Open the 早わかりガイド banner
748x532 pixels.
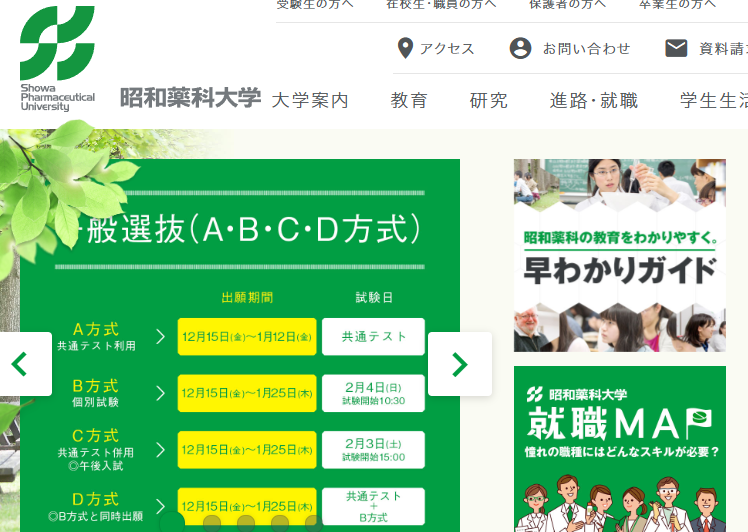pos(620,255)
